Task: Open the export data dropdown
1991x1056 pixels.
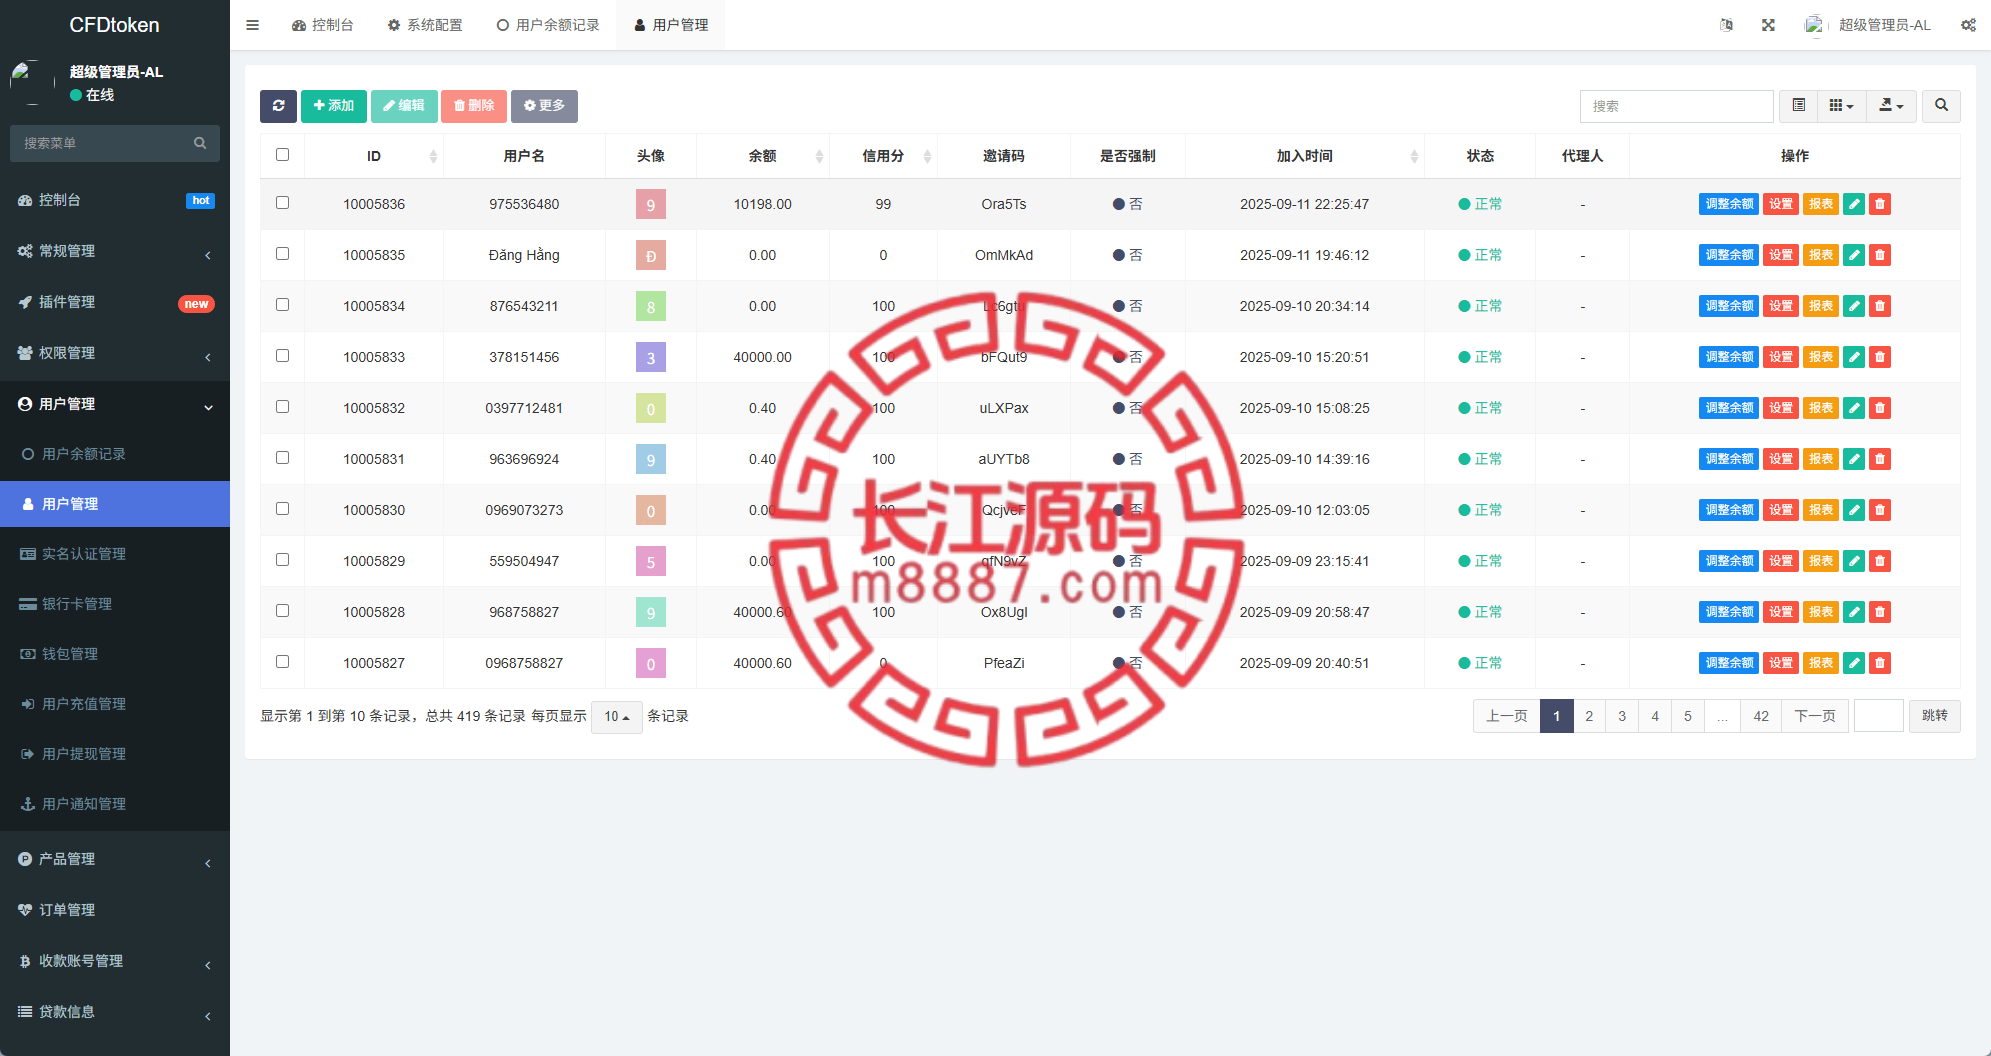Action: [1891, 106]
